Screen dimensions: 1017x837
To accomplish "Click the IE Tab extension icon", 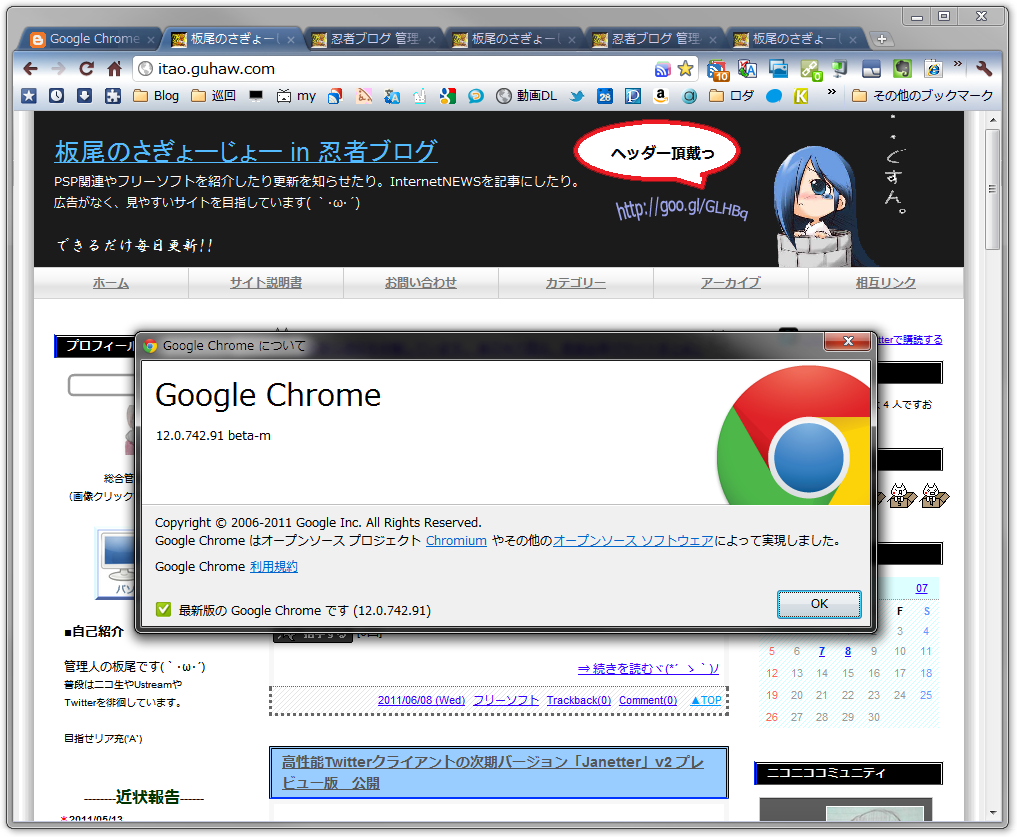I will click(x=933, y=69).
